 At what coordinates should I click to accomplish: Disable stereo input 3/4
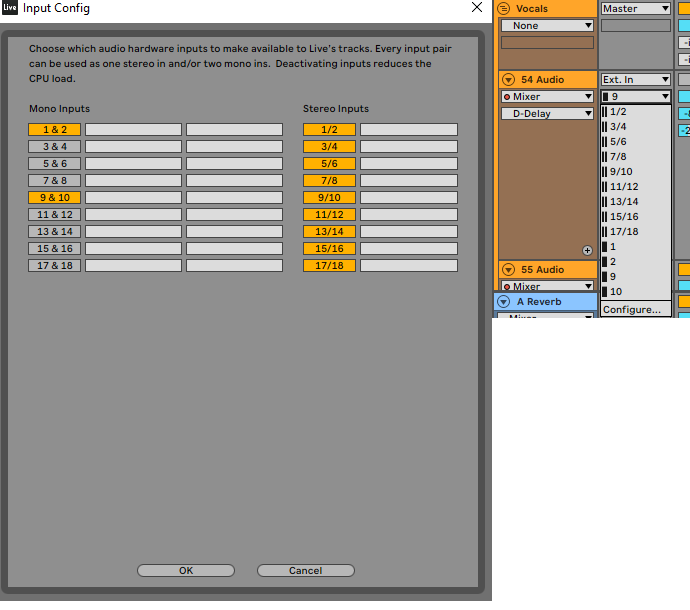[x=329, y=147]
